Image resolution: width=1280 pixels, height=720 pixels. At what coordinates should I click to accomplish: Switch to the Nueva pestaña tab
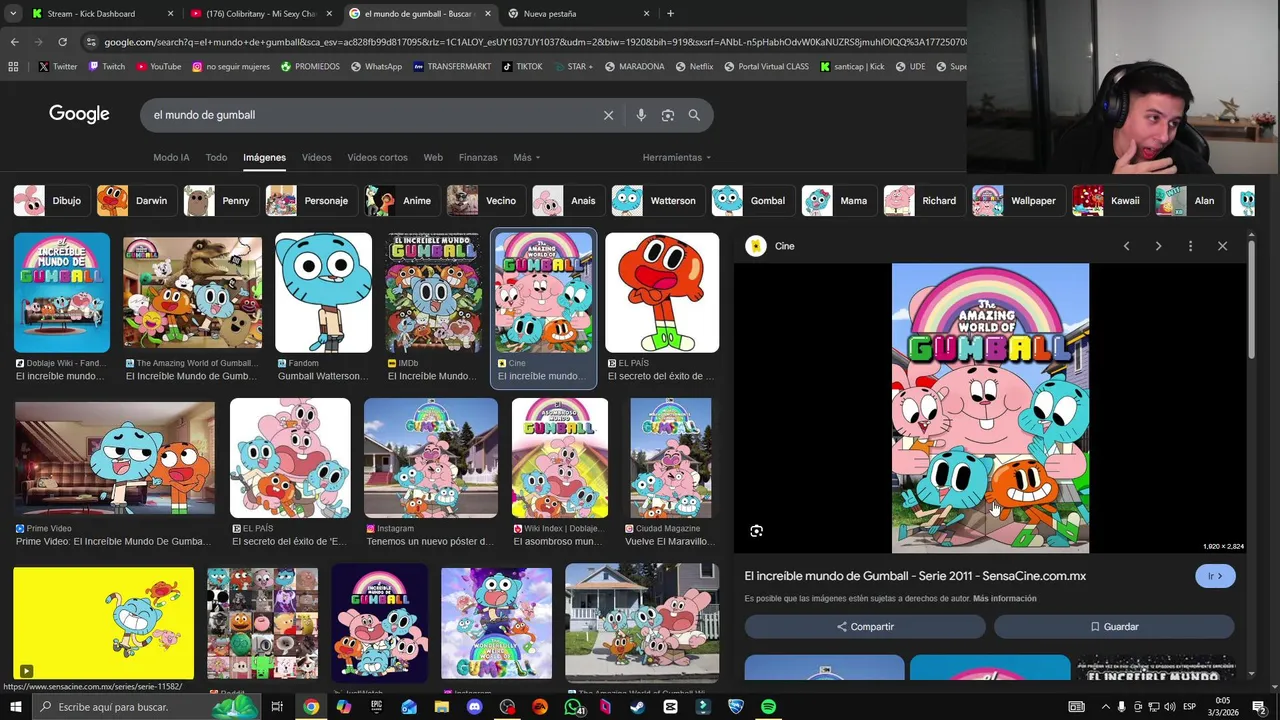[x=577, y=14]
